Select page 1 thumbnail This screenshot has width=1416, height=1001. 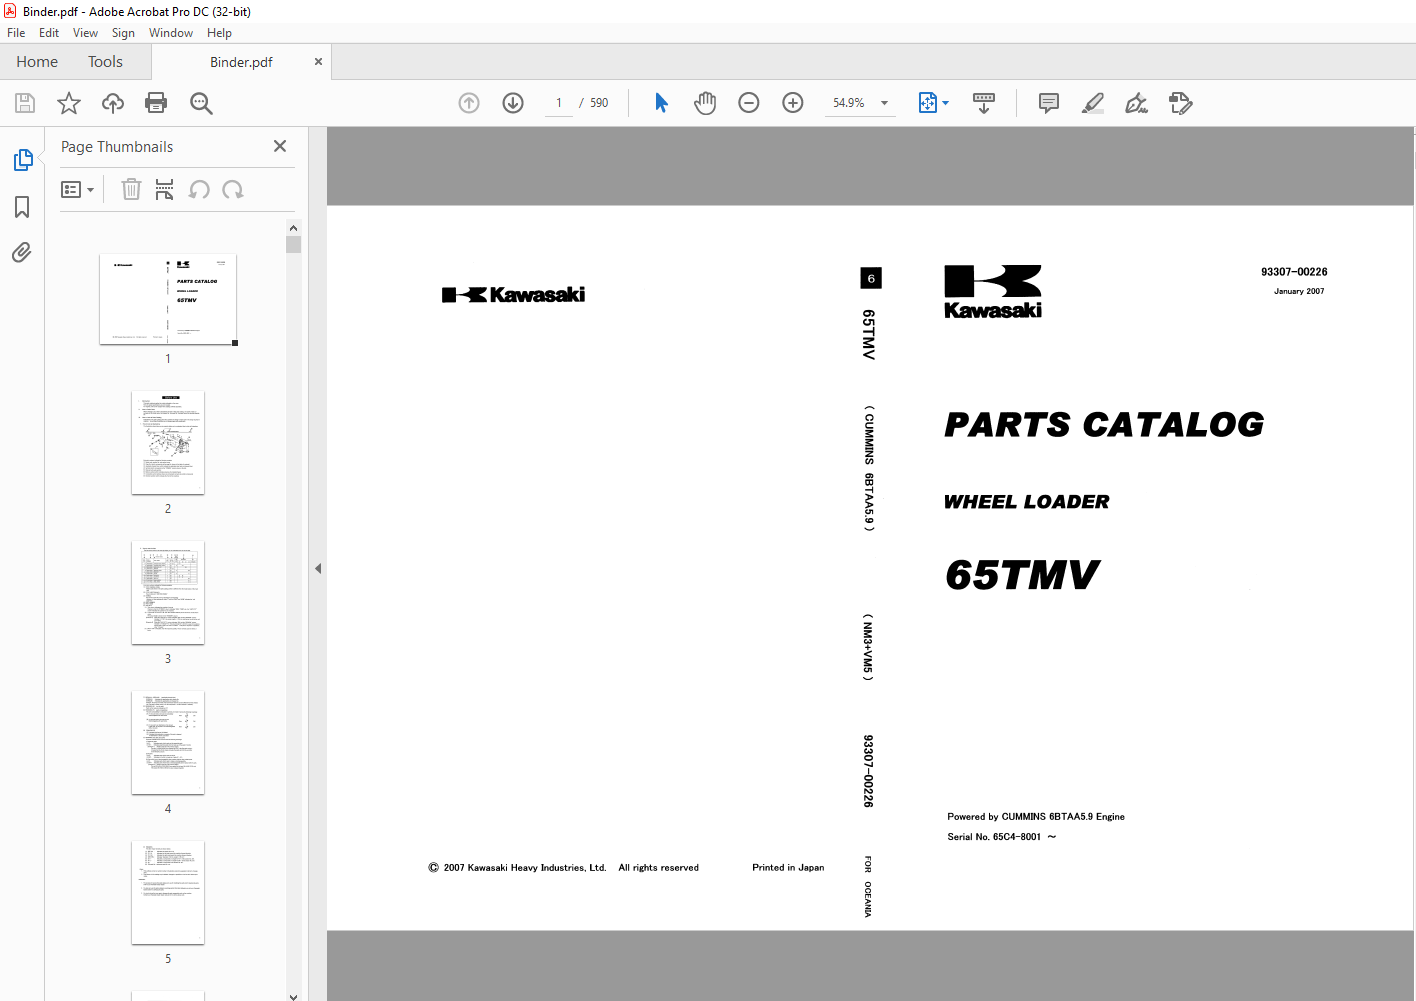pos(168,299)
